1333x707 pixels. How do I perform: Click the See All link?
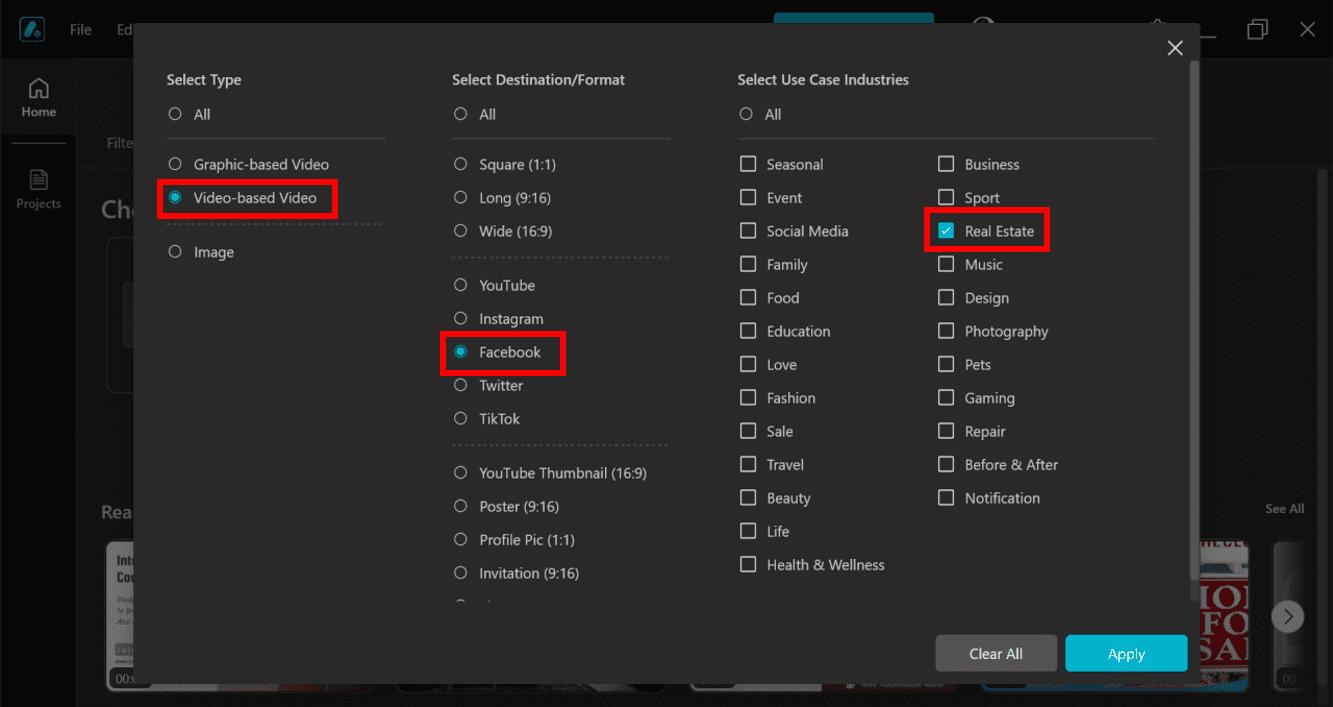click(1284, 509)
